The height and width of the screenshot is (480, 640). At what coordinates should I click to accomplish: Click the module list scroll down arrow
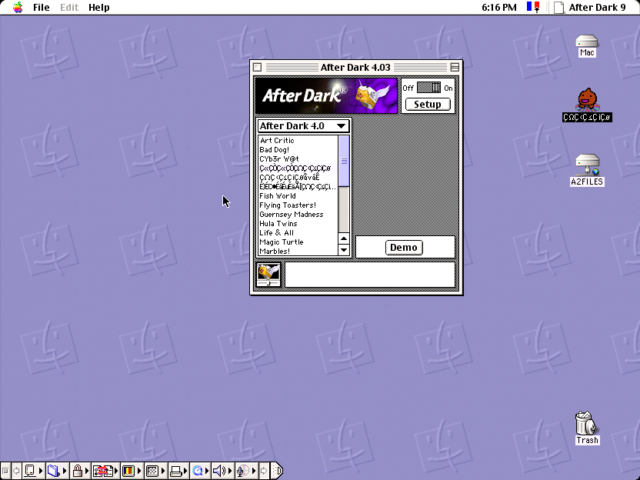coord(344,250)
